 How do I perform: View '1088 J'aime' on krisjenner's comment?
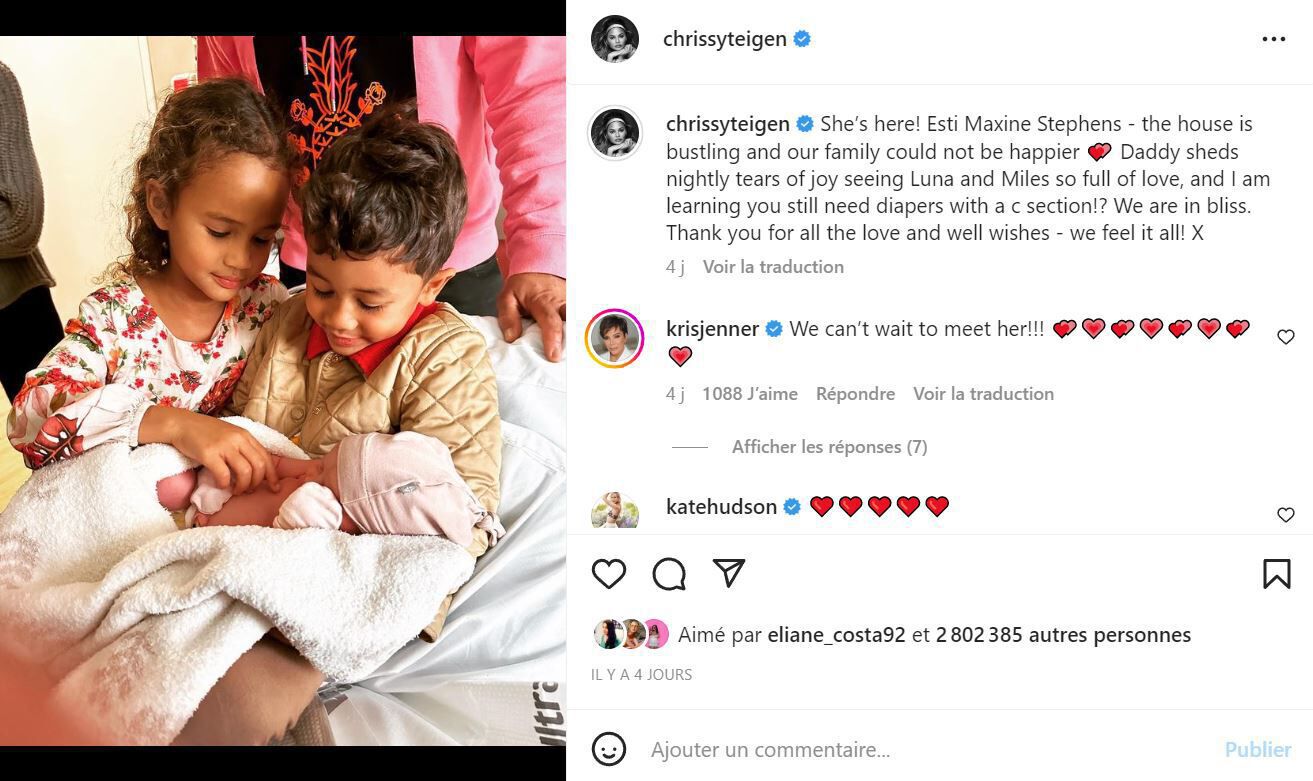point(750,394)
